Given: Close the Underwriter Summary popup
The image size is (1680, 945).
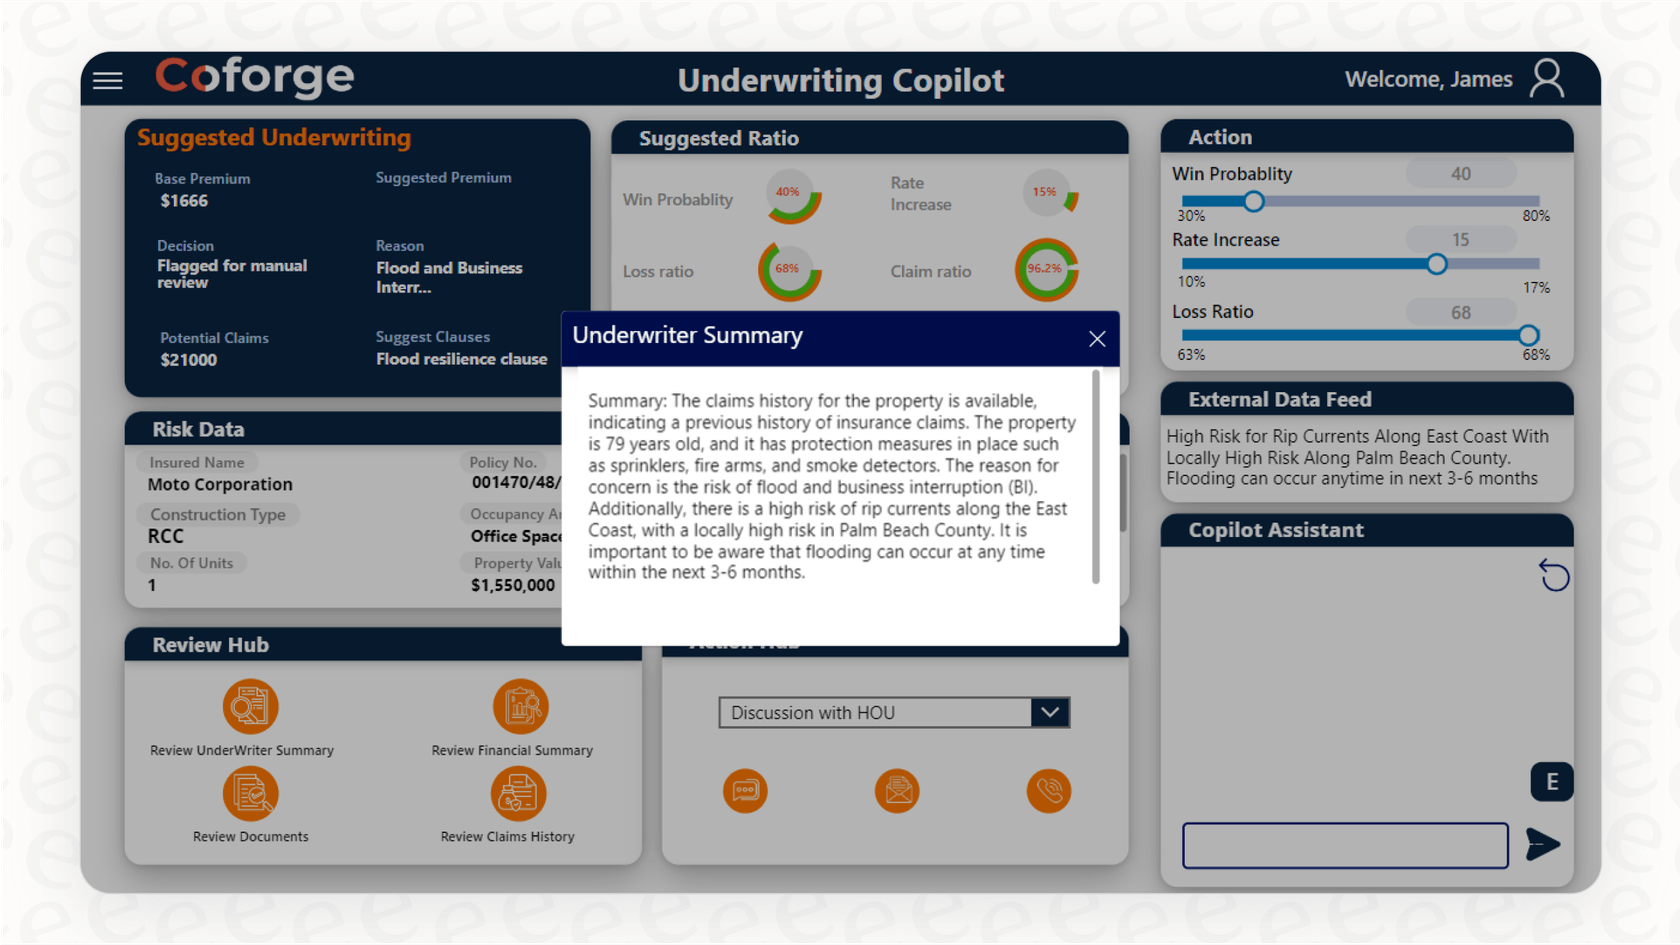Looking at the screenshot, I should coord(1096,339).
